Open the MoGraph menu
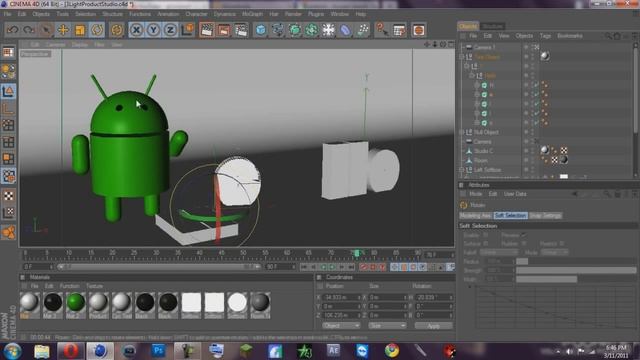This screenshot has width=640, height=360. coord(253,14)
